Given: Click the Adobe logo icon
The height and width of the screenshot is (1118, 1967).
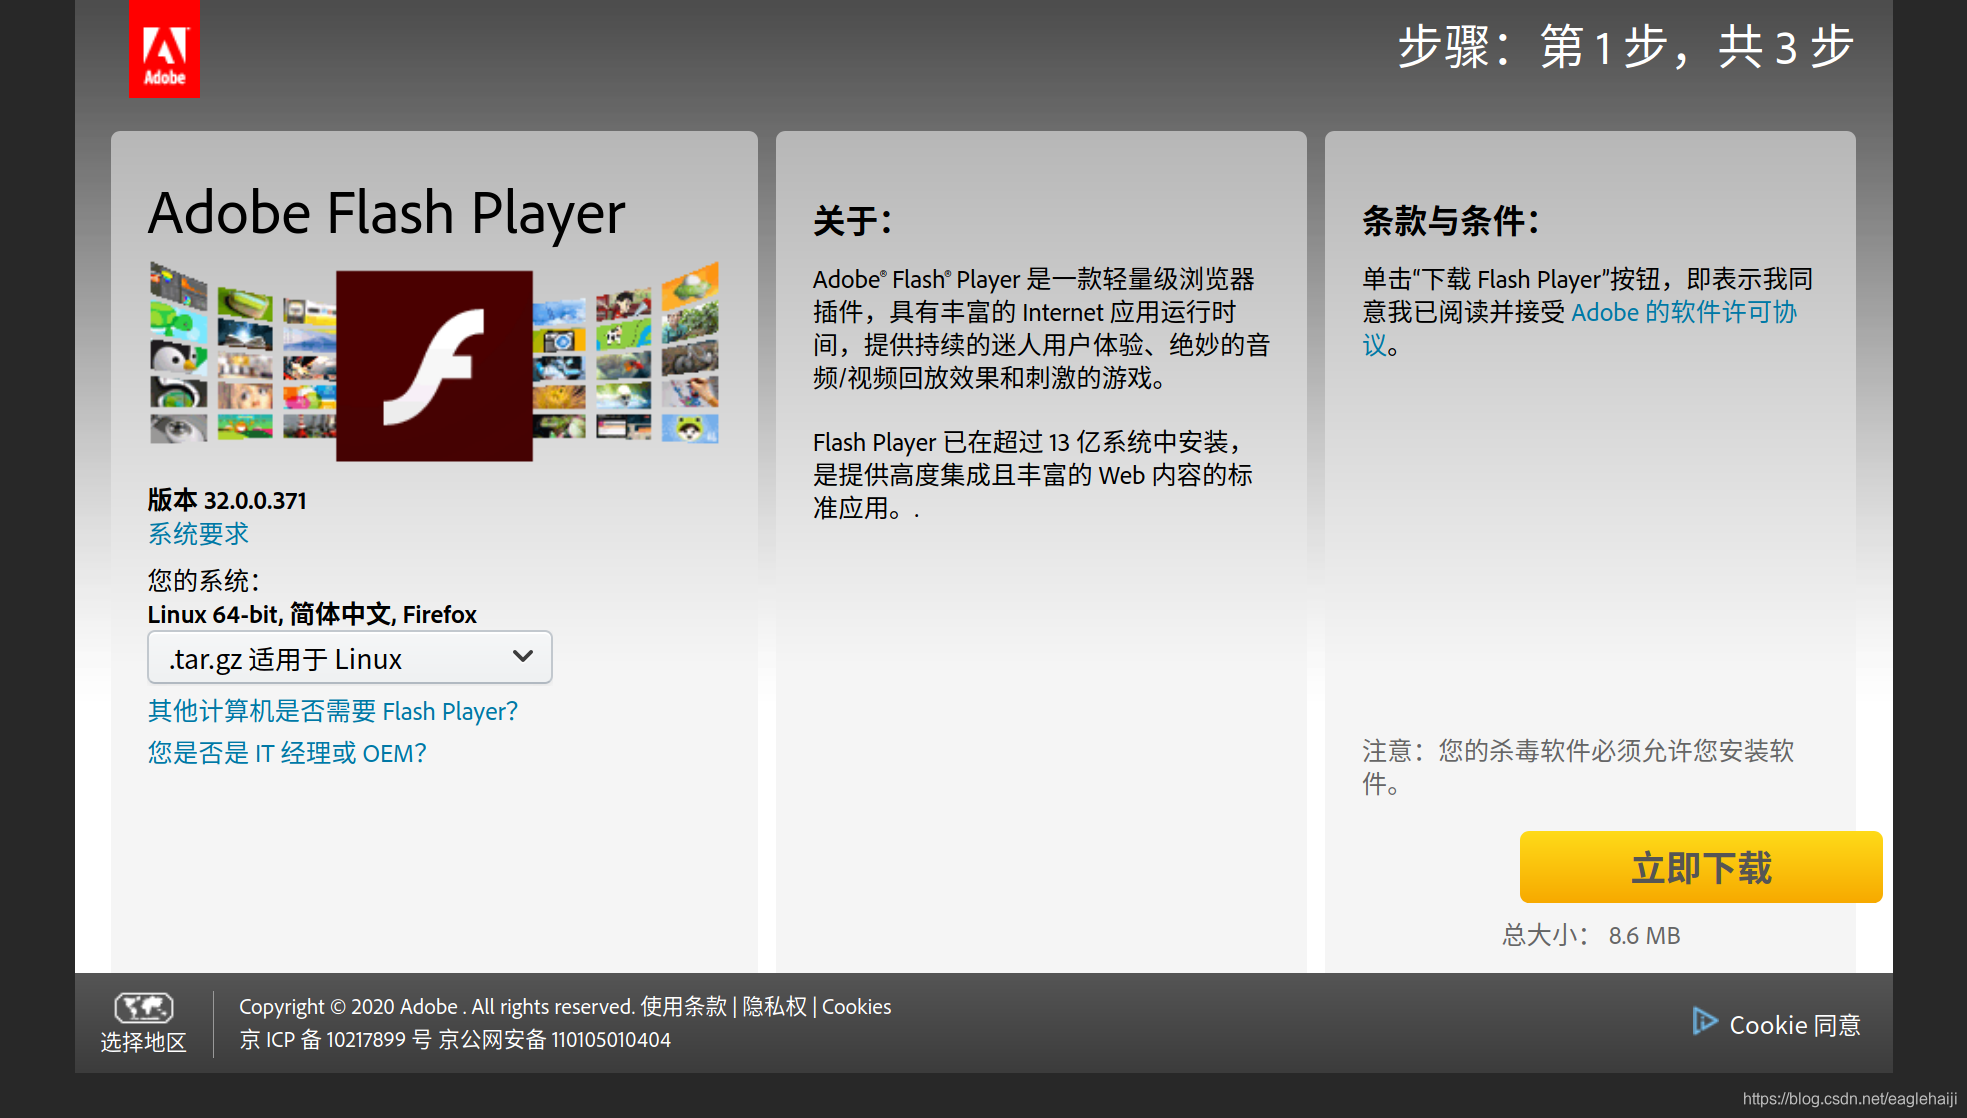Looking at the screenshot, I should [x=164, y=48].
